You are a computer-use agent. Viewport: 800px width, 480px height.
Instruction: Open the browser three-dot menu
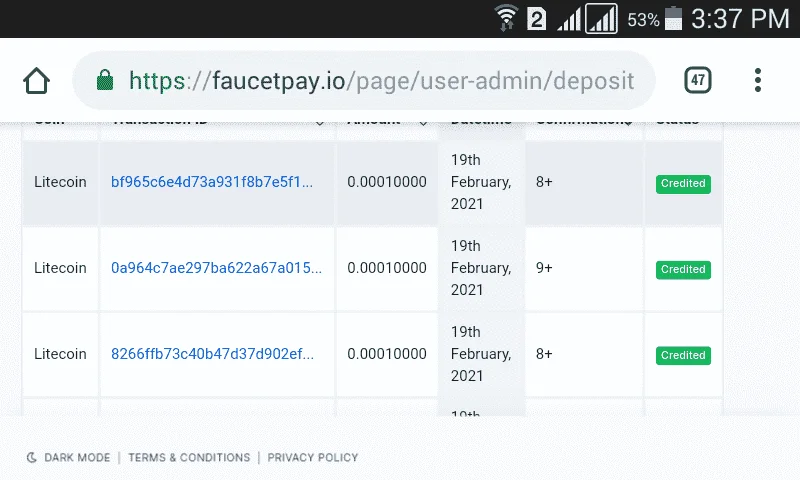pyautogui.click(x=758, y=80)
